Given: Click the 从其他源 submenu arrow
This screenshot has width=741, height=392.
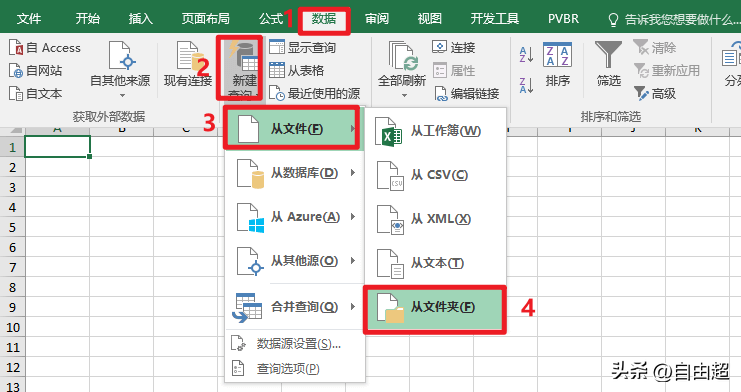Looking at the screenshot, I should tap(353, 261).
